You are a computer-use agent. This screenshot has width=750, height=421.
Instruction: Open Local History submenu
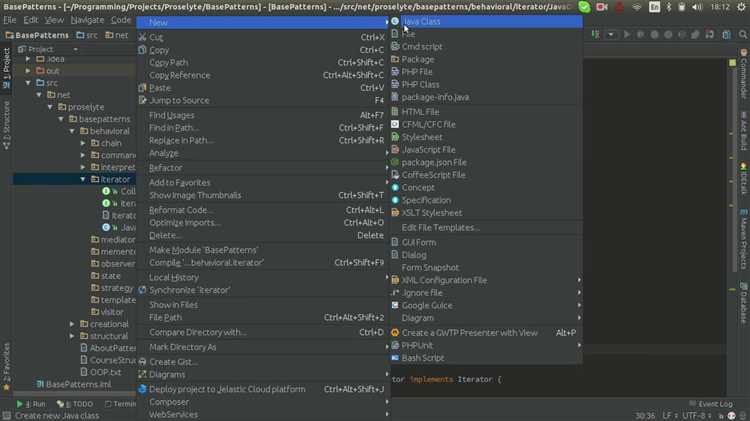[262, 277]
